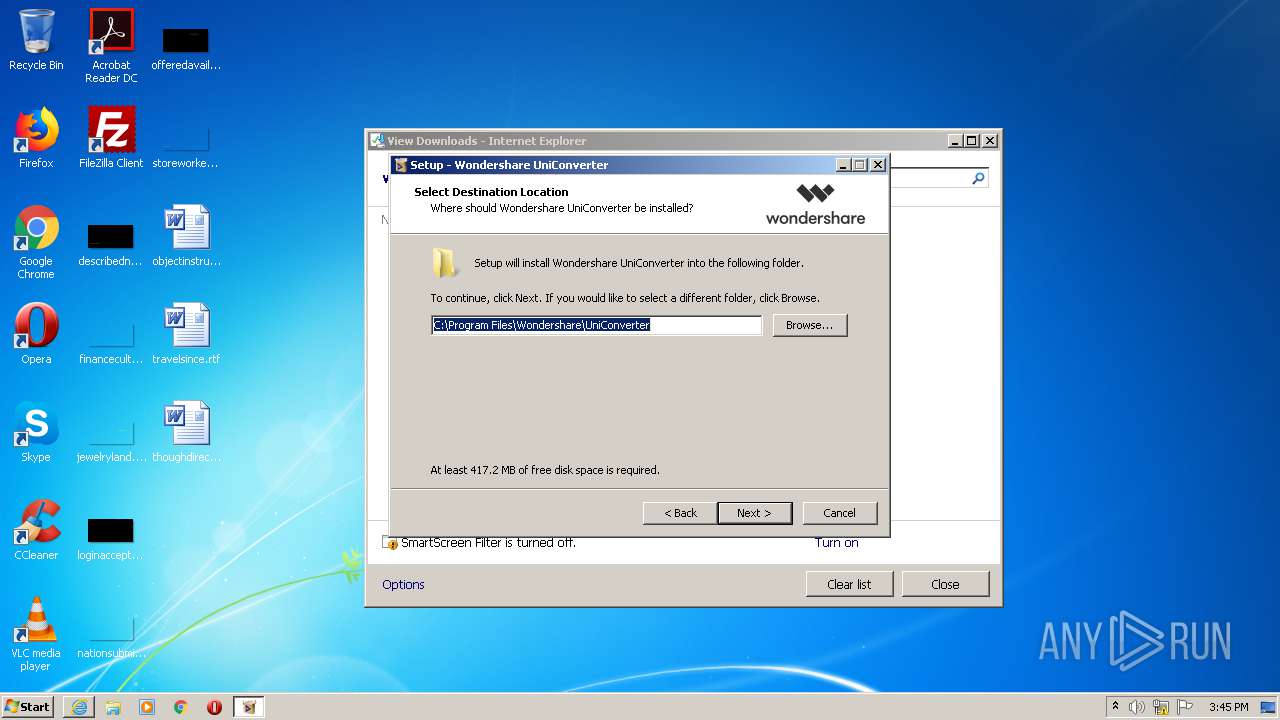Image resolution: width=1280 pixels, height=720 pixels.
Task: Click the search magnifier in View Downloads
Action: click(x=978, y=178)
